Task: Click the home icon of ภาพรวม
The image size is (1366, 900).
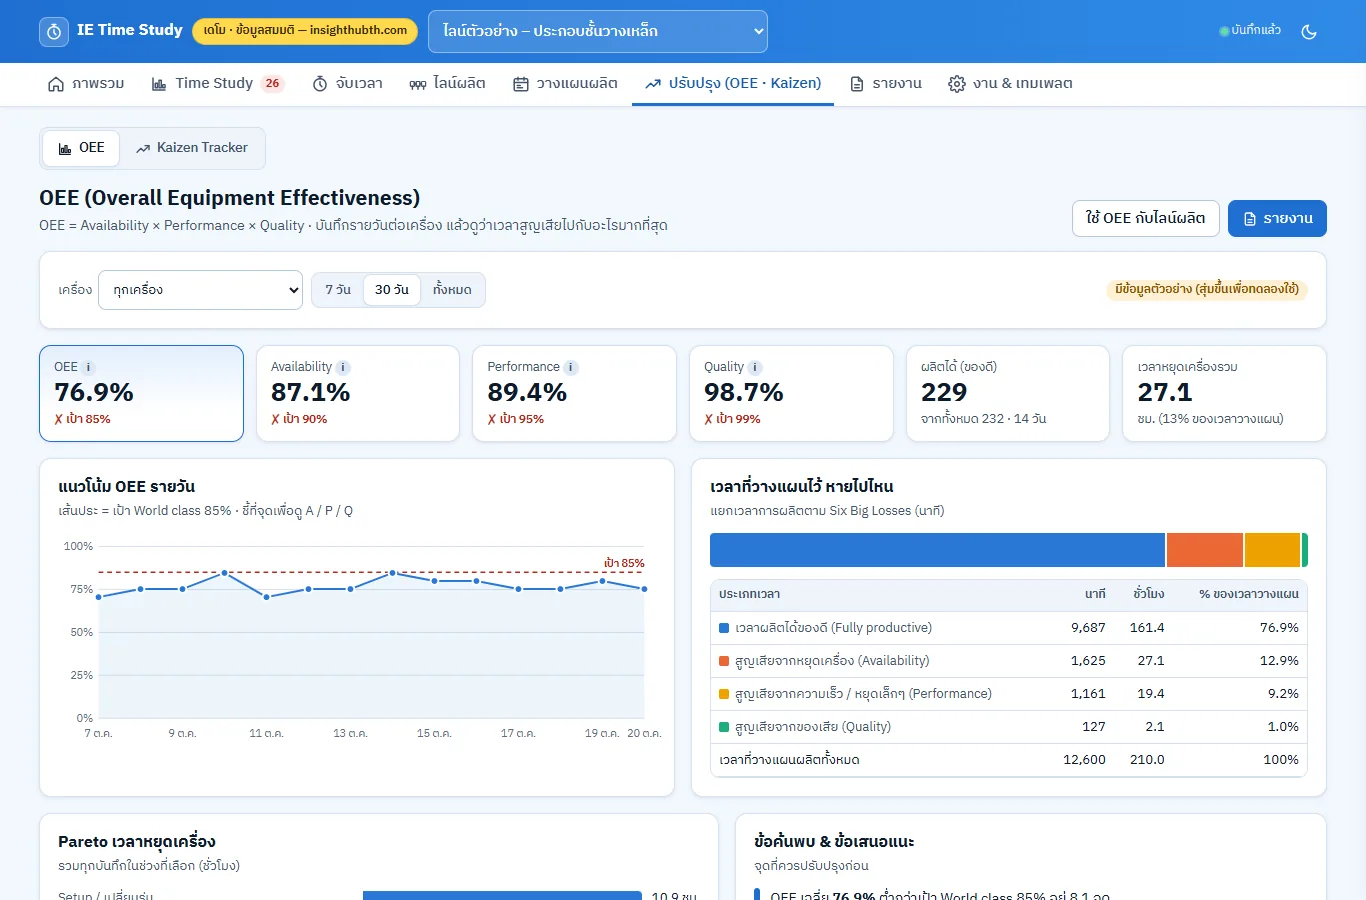Action: pos(56,84)
